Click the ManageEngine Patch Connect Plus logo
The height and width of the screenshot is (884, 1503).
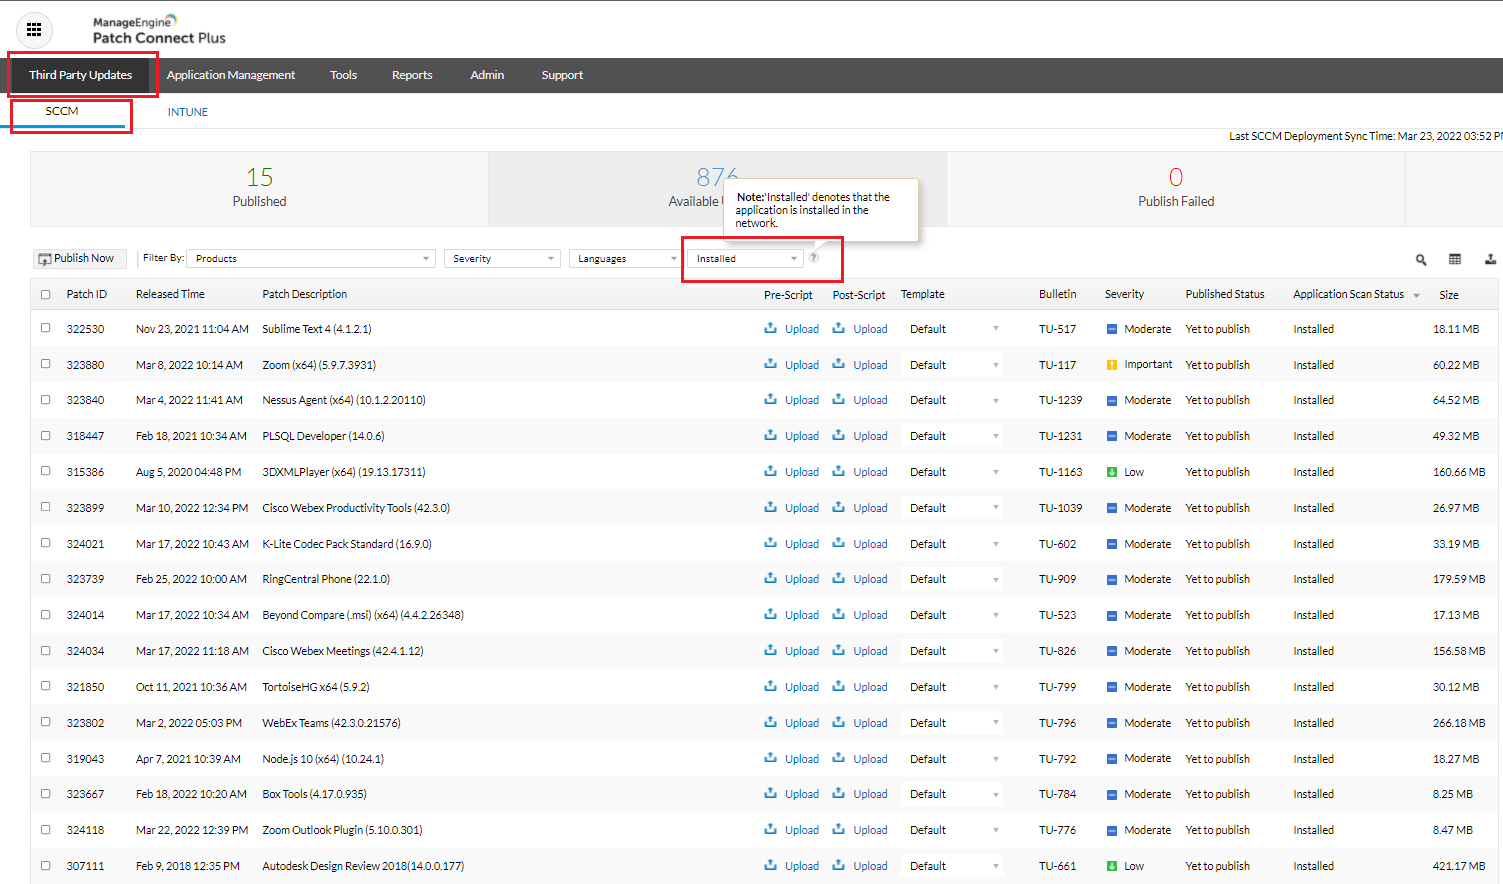tap(159, 30)
